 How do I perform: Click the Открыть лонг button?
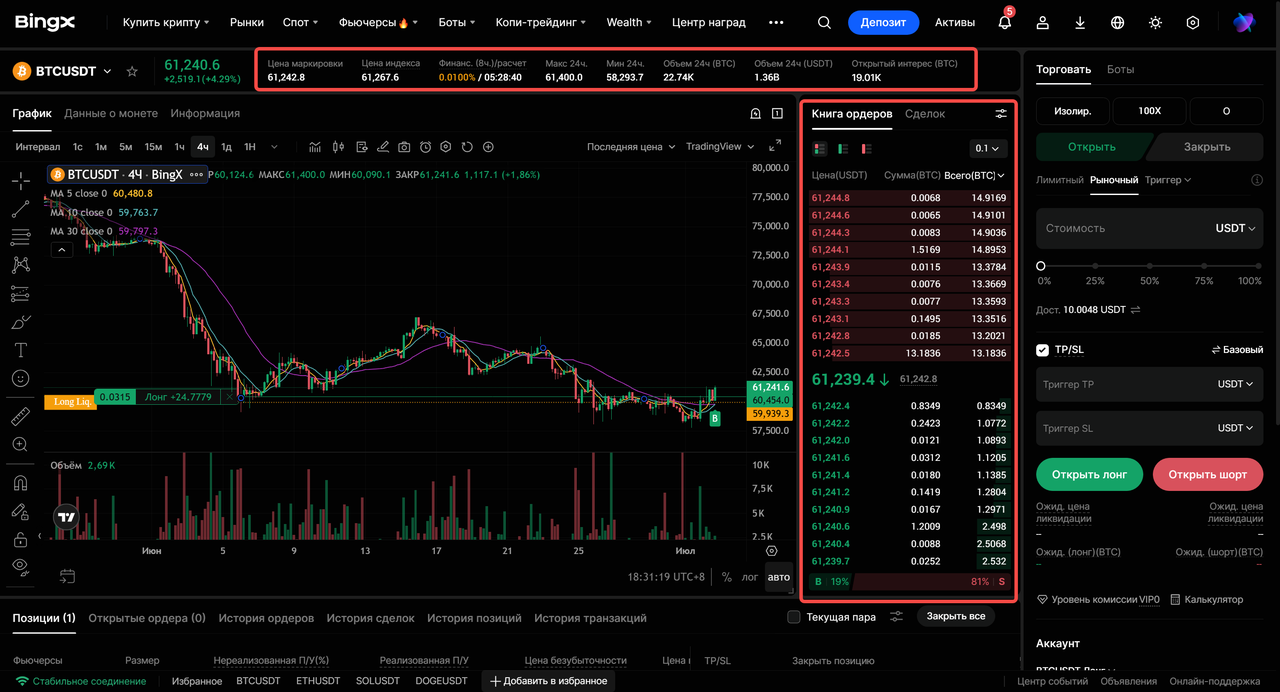(1089, 474)
